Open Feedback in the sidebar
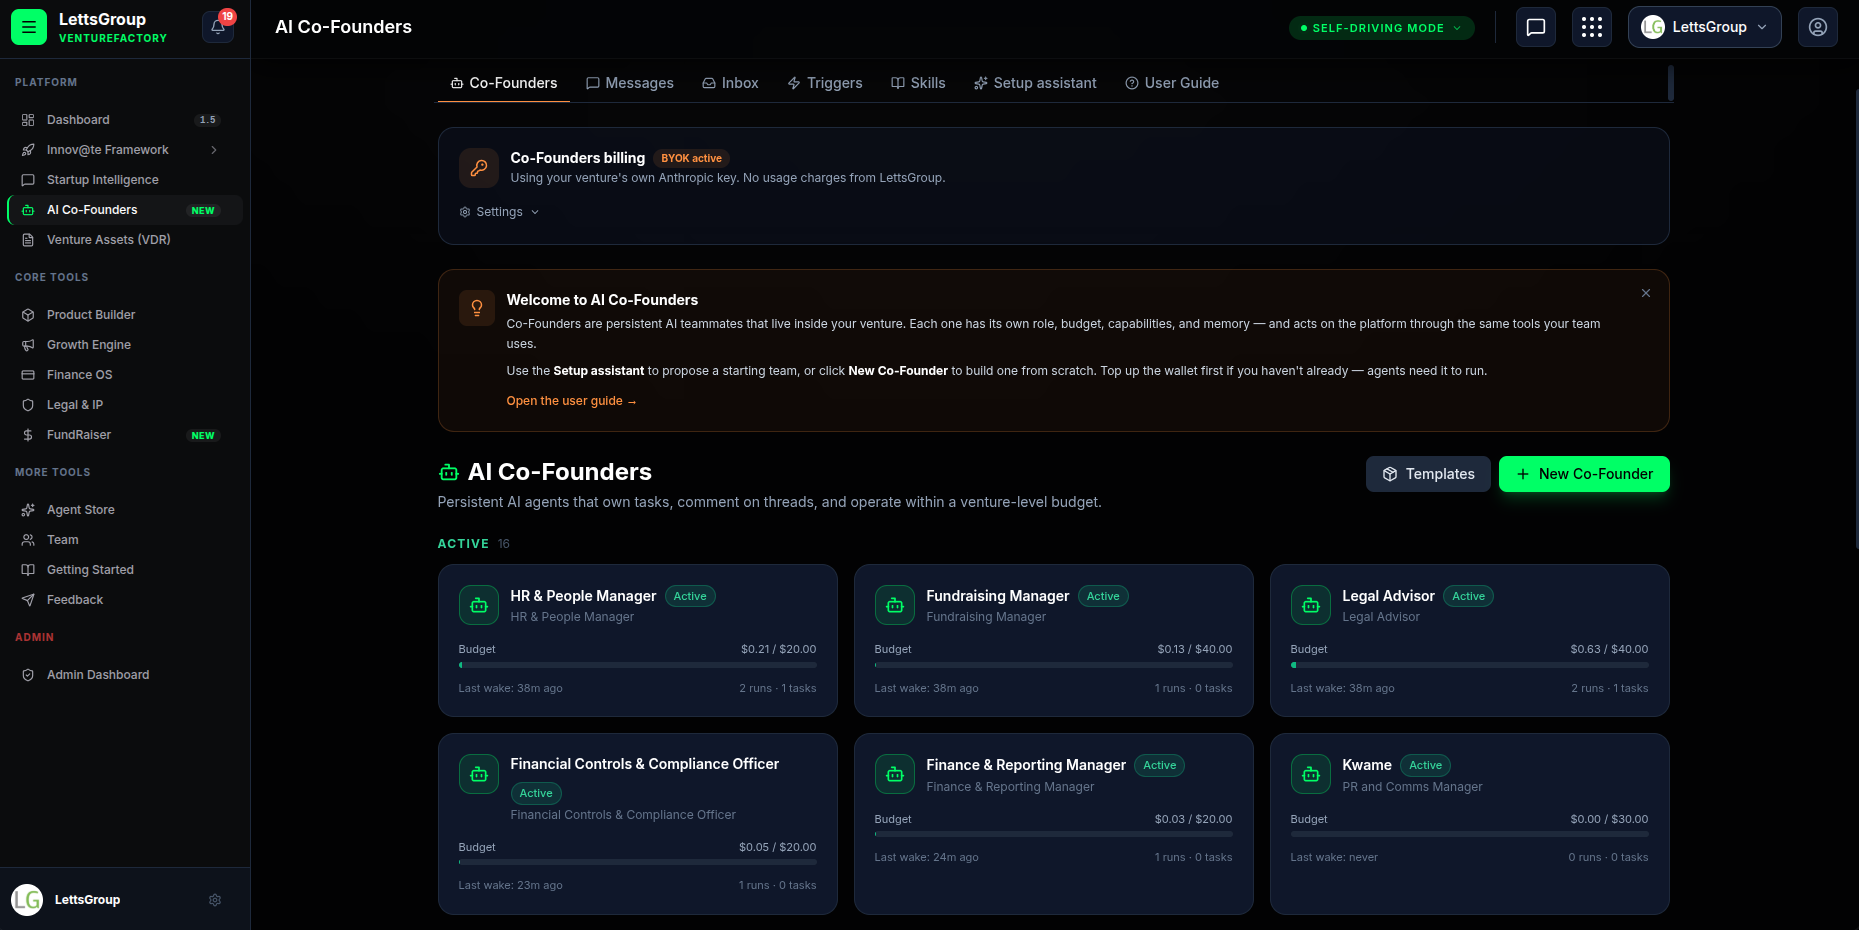 pyautogui.click(x=125, y=600)
